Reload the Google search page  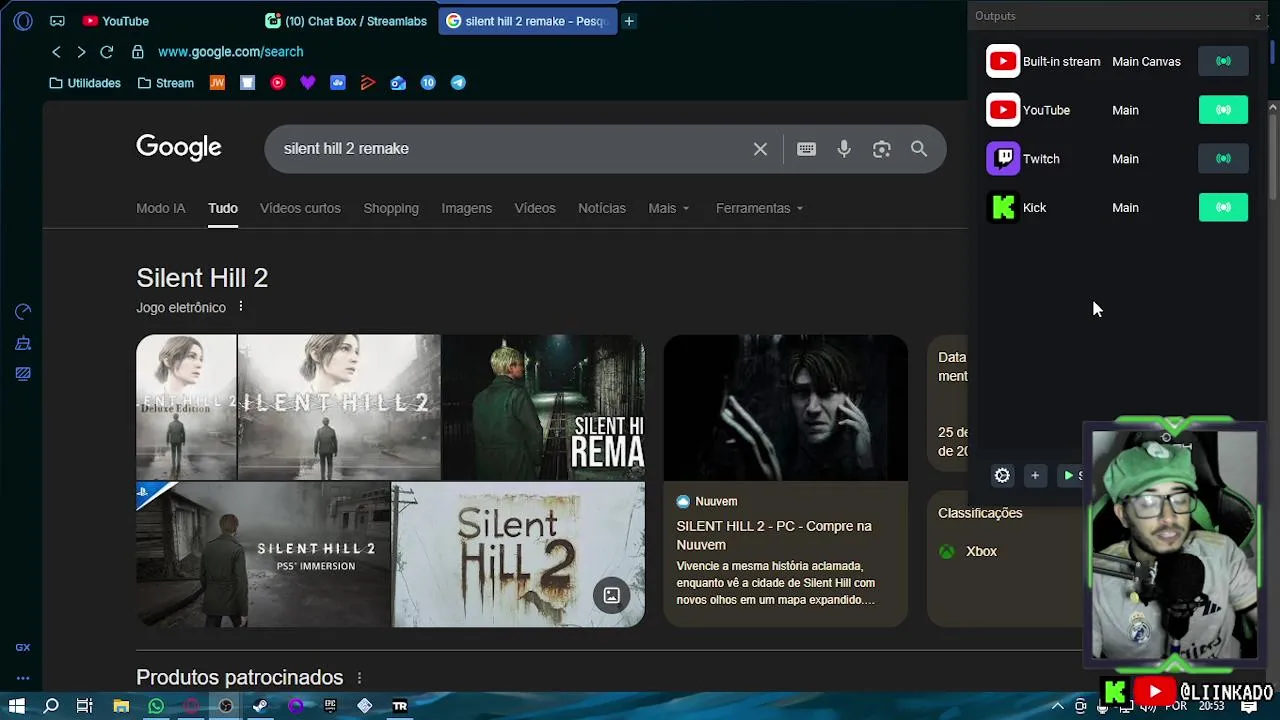pos(107,52)
